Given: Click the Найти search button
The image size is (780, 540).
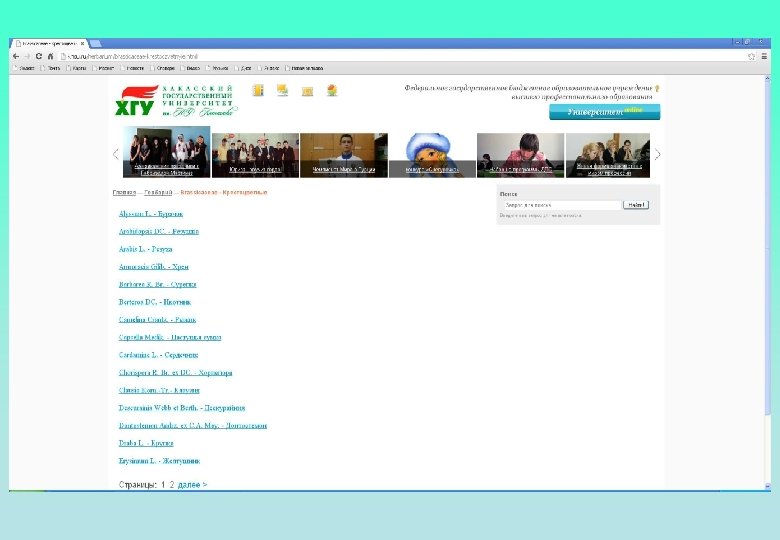Looking at the screenshot, I should 636,205.
